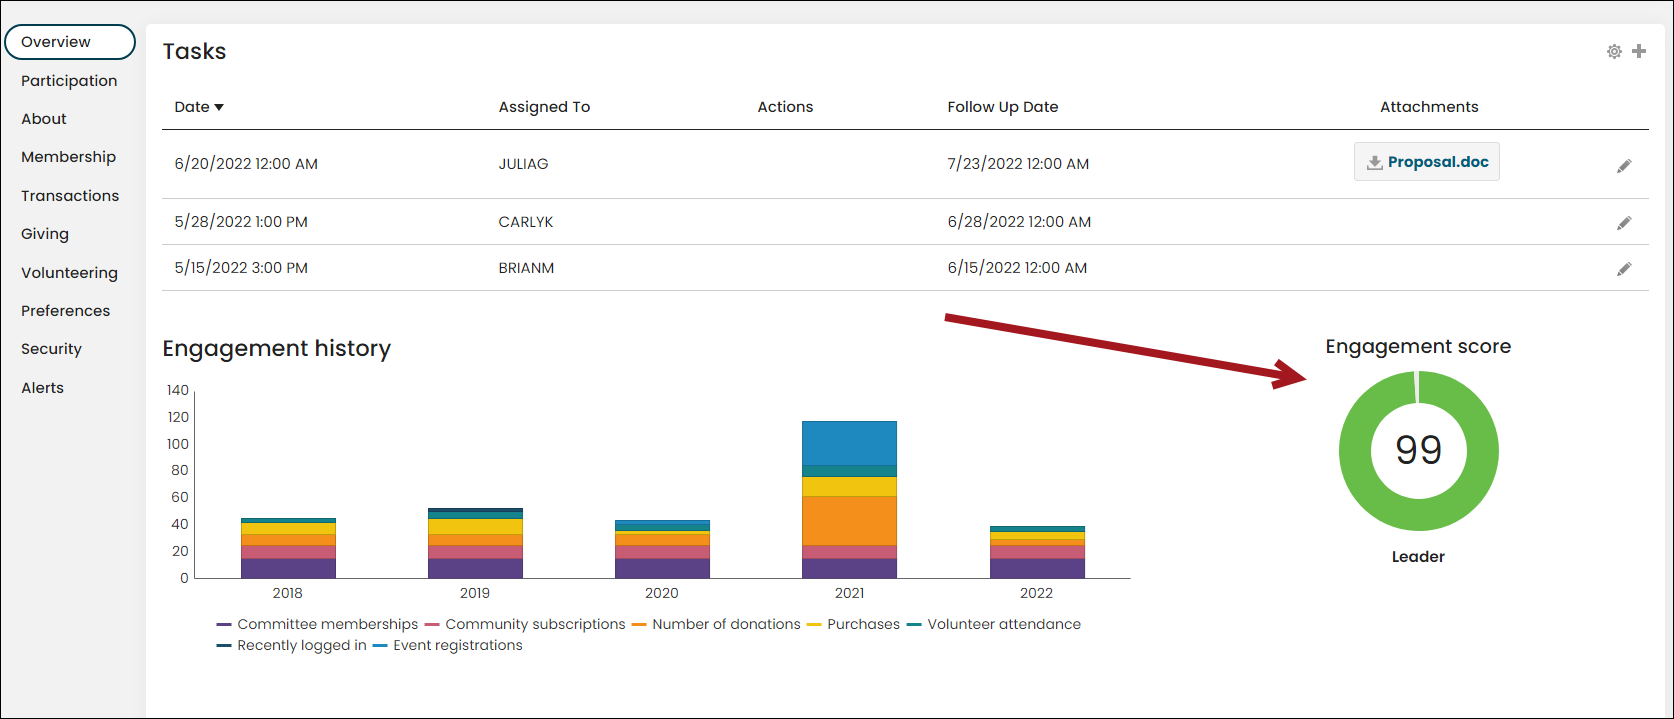1674x719 pixels.
Task: Edit the BRIANM task with pencil icon
Action: click(x=1624, y=269)
